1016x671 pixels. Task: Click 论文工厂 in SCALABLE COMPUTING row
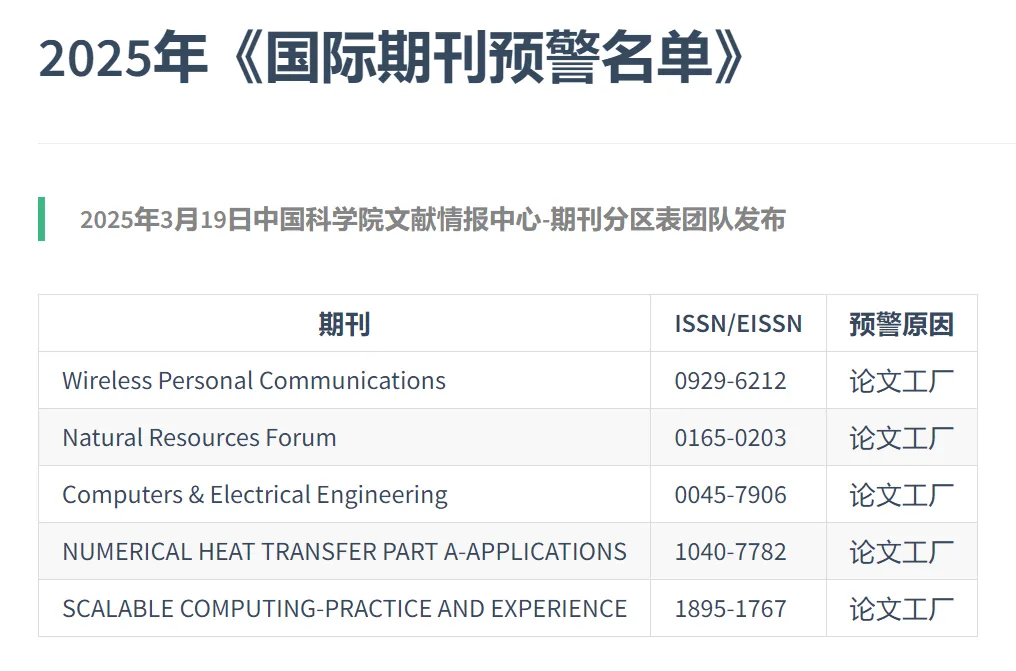(901, 609)
